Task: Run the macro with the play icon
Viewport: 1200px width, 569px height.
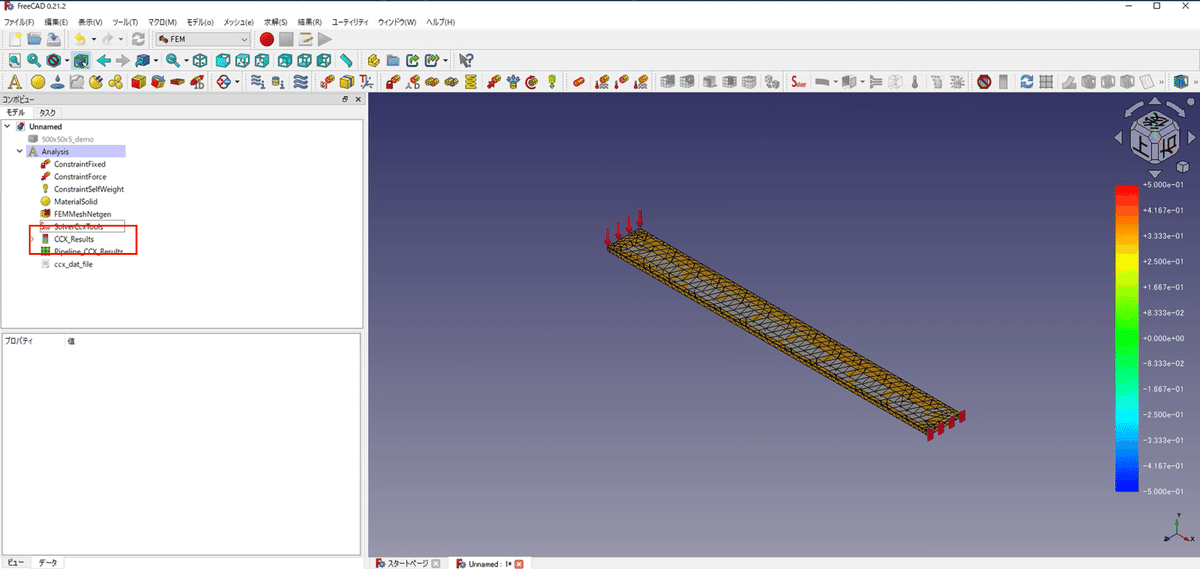Action: pos(325,39)
